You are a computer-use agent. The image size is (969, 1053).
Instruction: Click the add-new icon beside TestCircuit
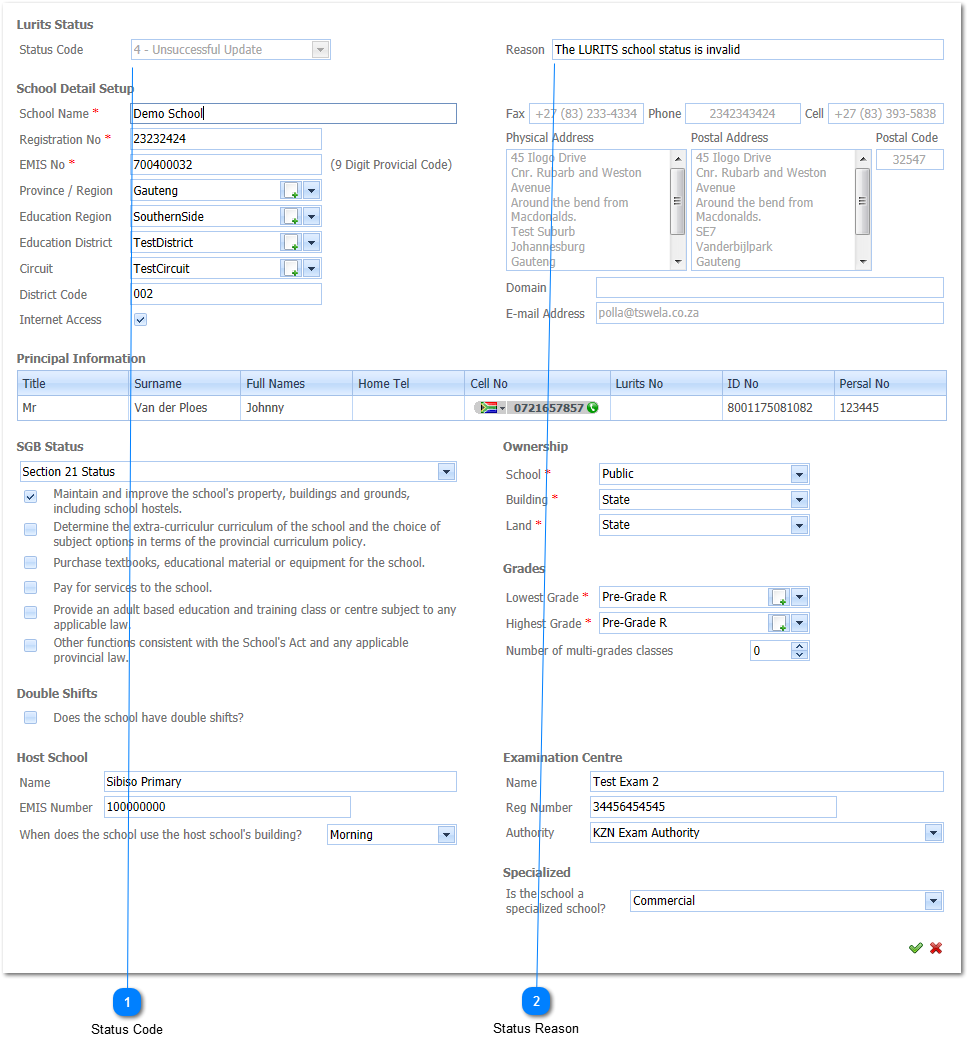[291, 269]
